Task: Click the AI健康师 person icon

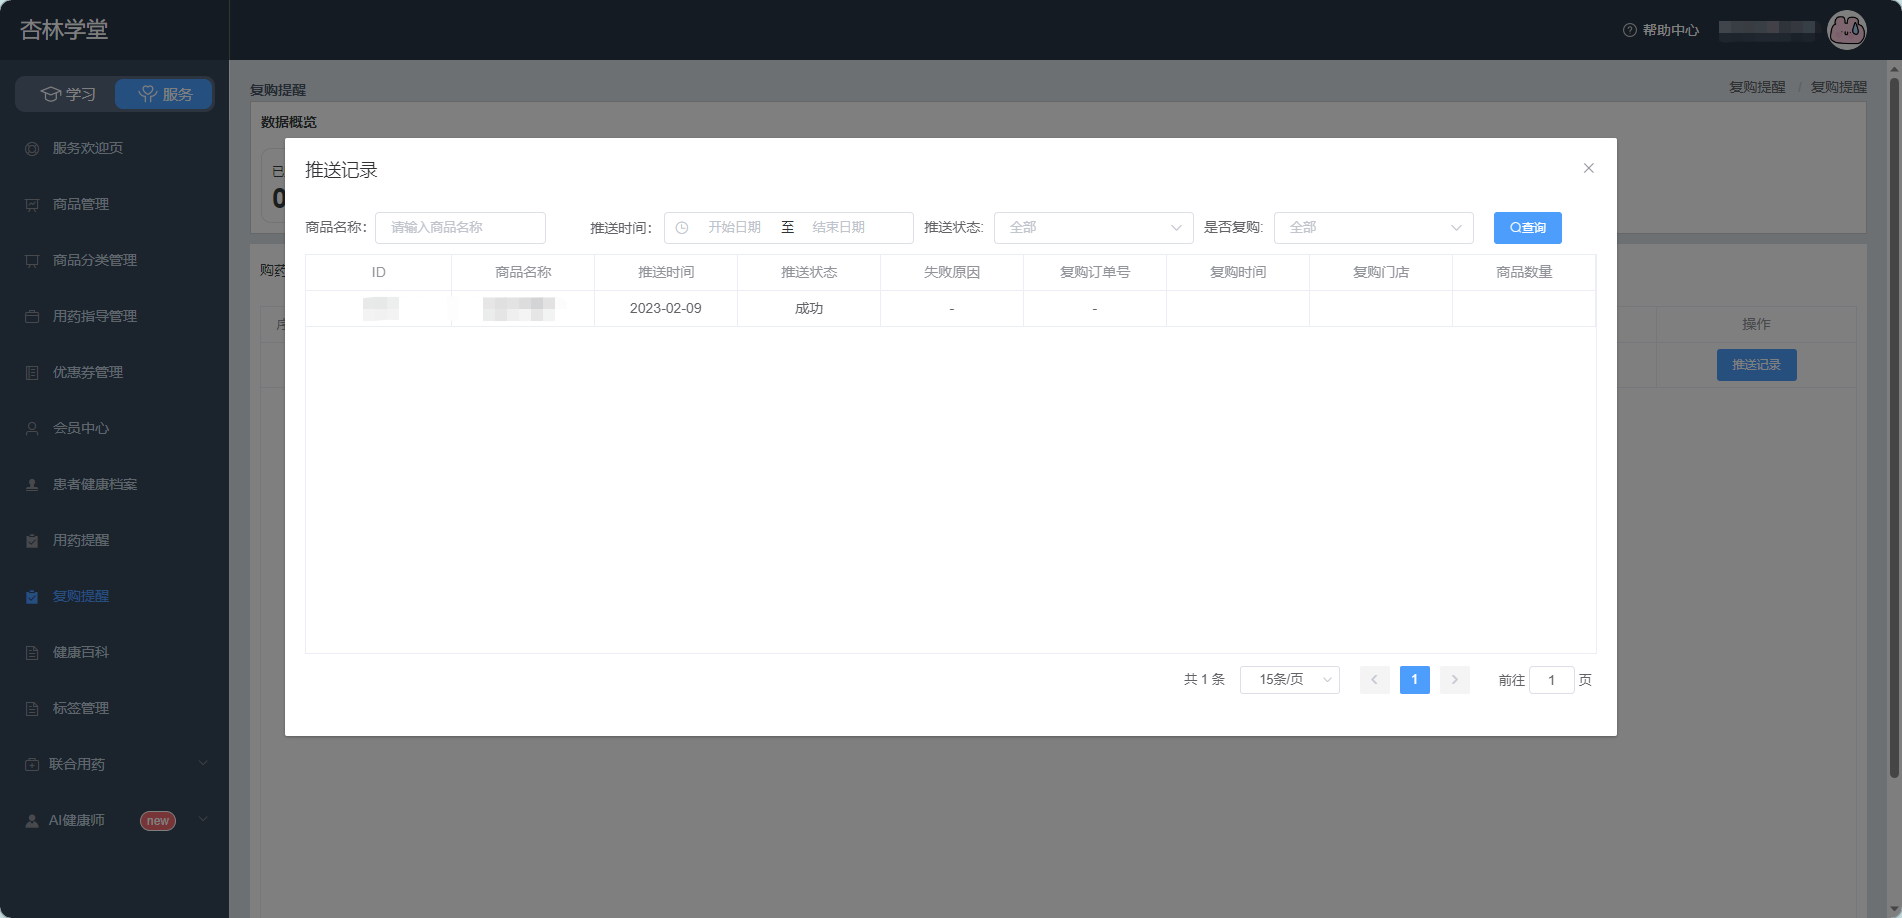Action: click(x=32, y=821)
